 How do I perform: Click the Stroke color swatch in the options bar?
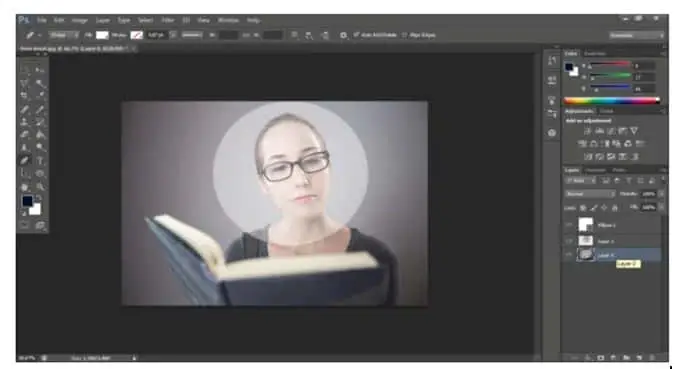(x=136, y=35)
